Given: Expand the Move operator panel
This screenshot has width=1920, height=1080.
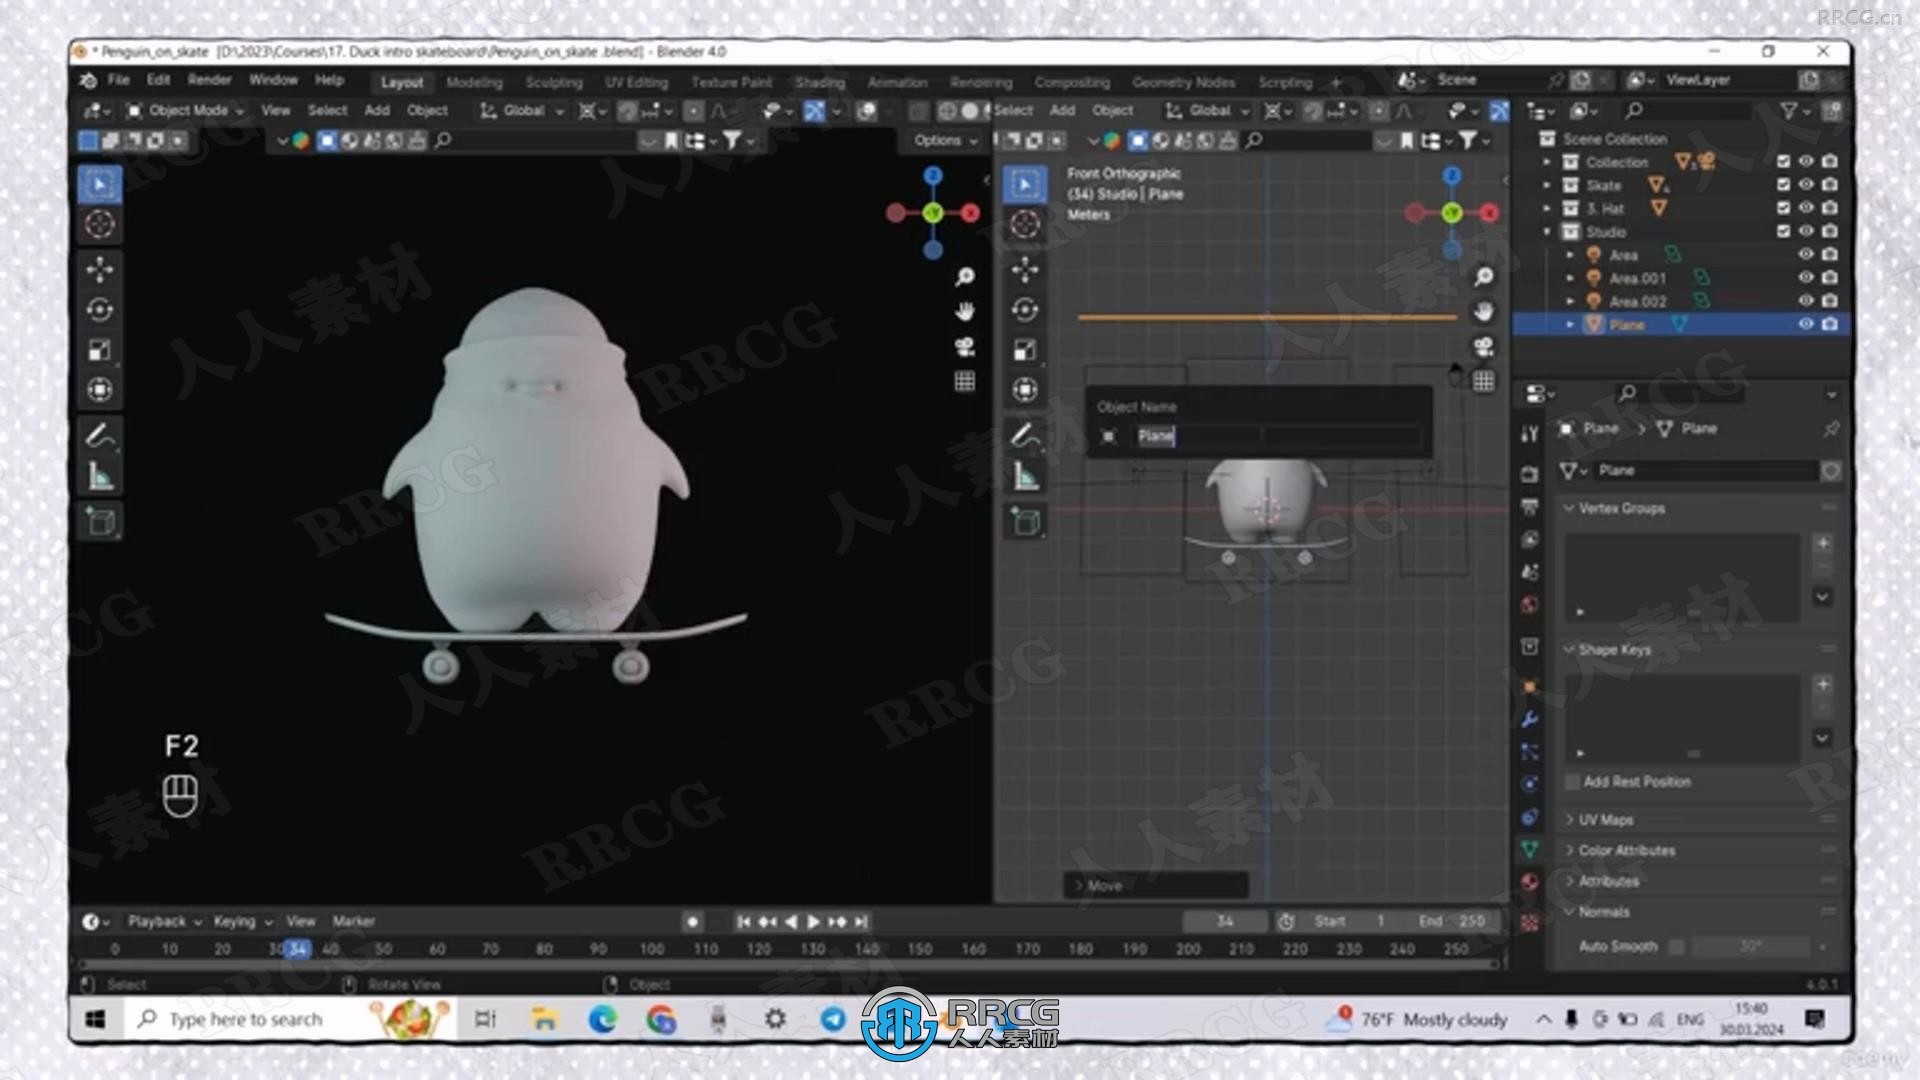Looking at the screenshot, I should 1155,885.
